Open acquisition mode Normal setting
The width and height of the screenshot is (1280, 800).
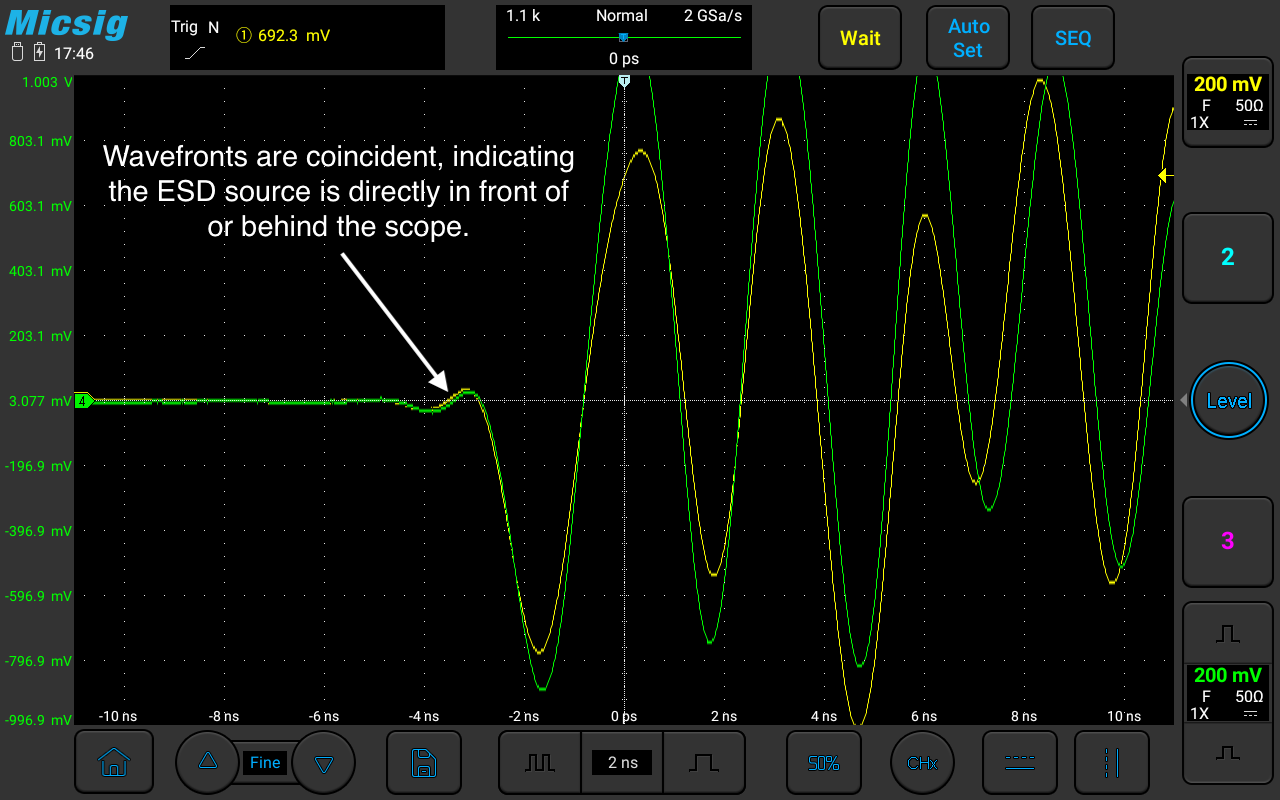pos(622,16)
